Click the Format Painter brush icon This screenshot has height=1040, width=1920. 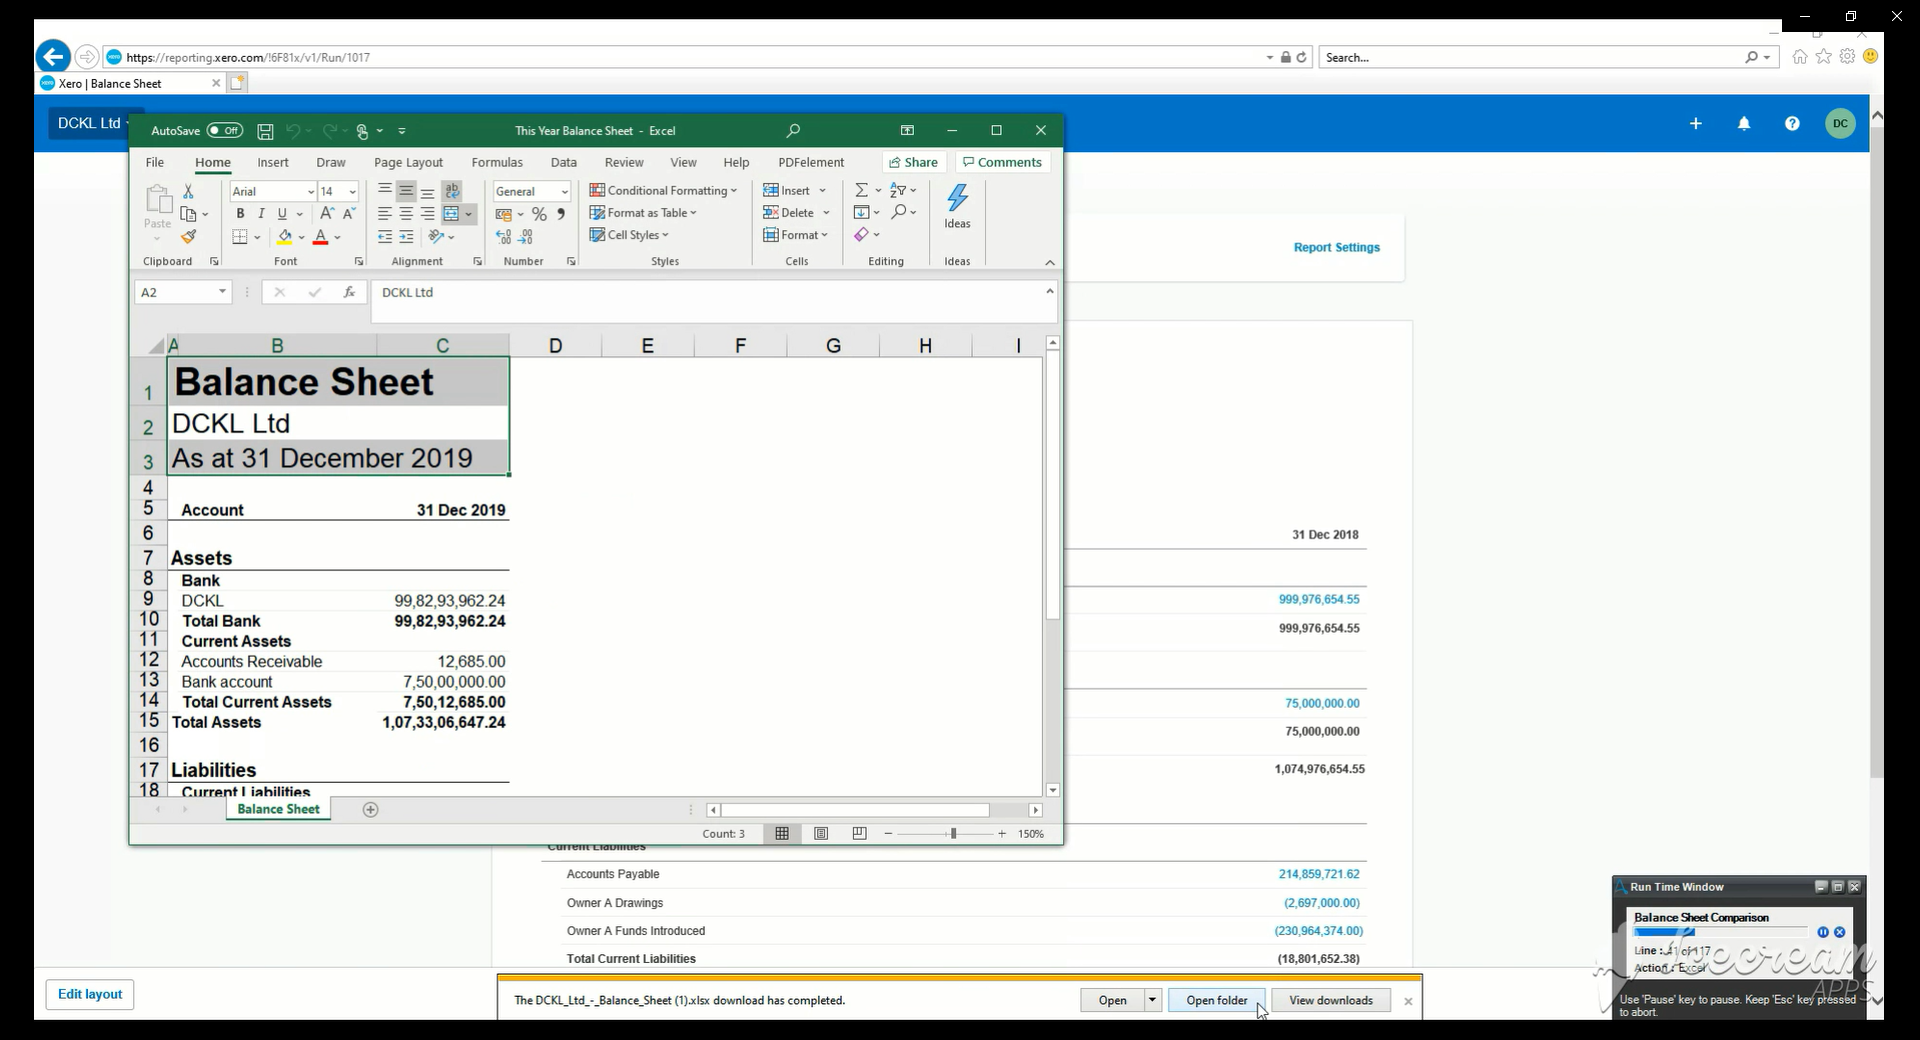point(188,237)
